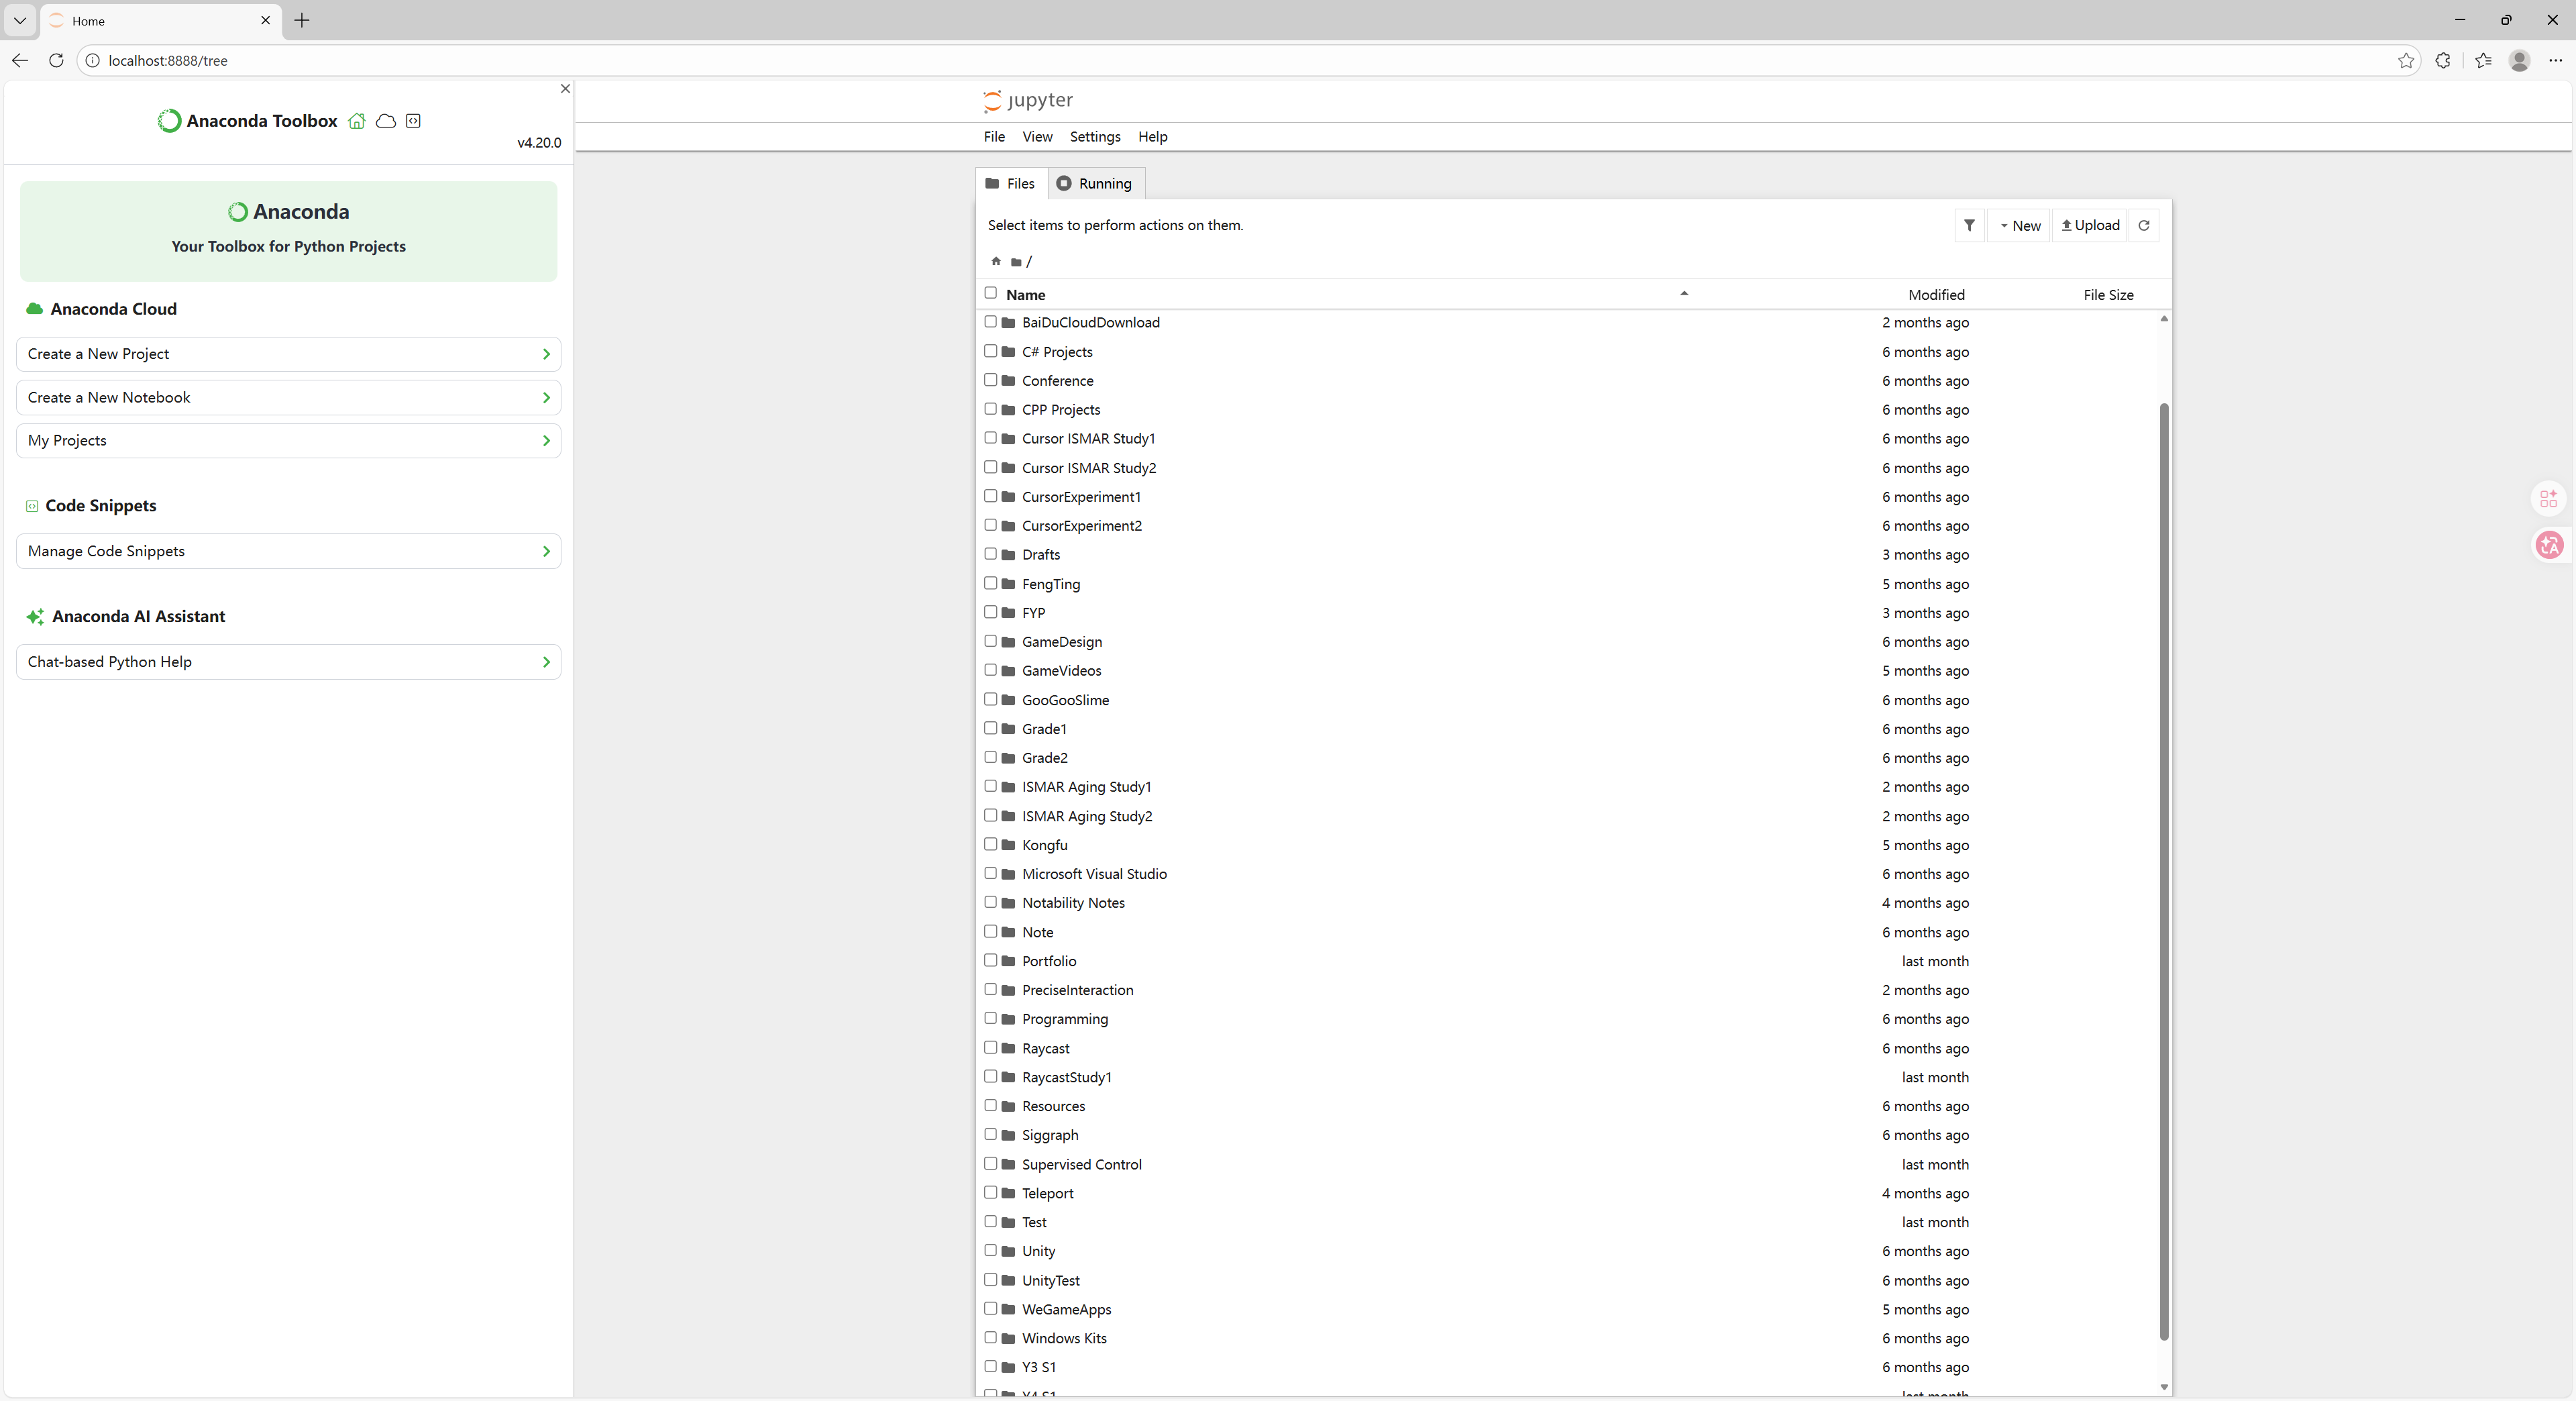The width and height of the screenshot is (2576, 1401).
Task: Switch to the Running tab
Action: [x=1095, y=183]
